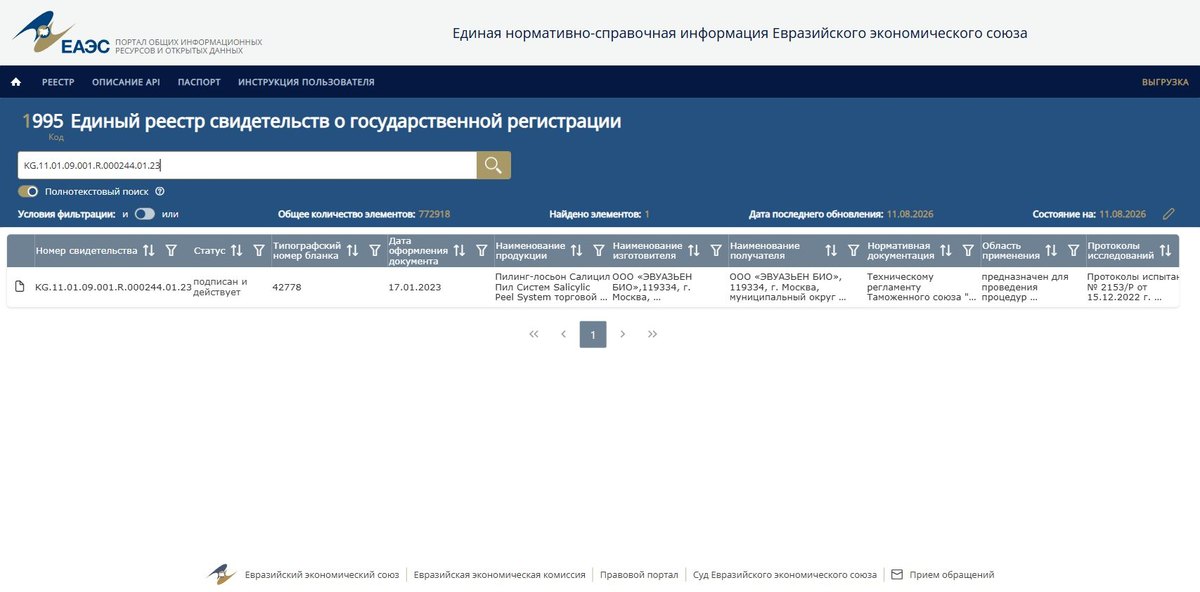The height and width of the screenshot is (592, 1200).
Task: Sort by Статус column
Action: [237, 251]
